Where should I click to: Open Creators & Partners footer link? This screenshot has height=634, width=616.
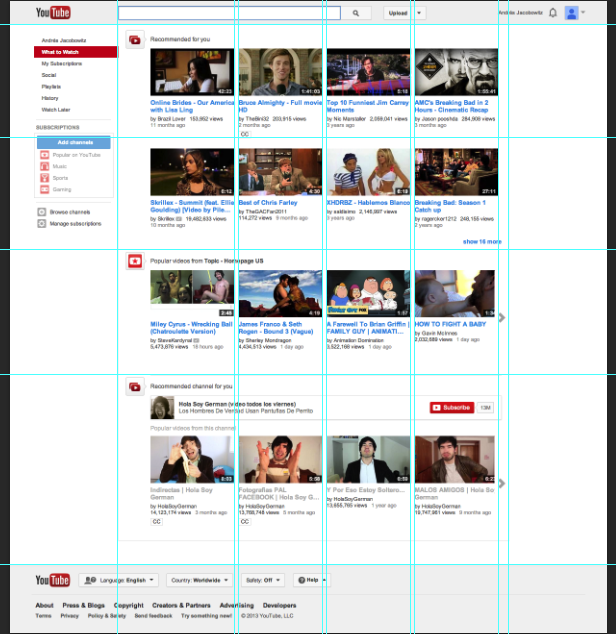tap(181, 605)
